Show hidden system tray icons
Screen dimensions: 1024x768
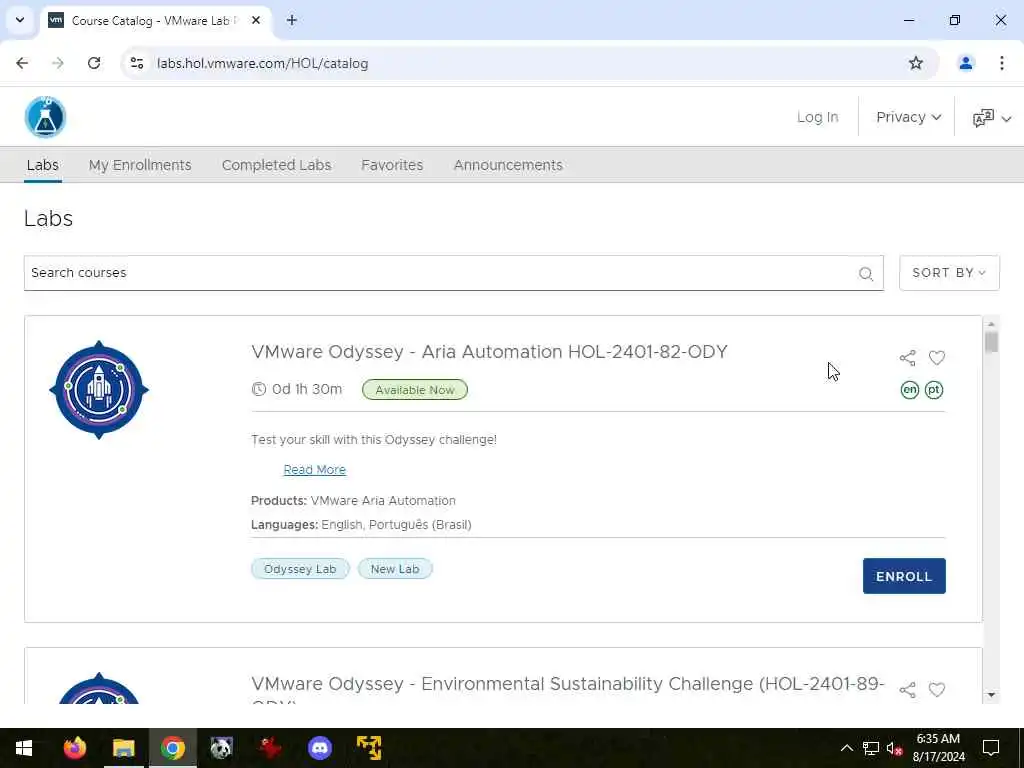click(846, 748)
